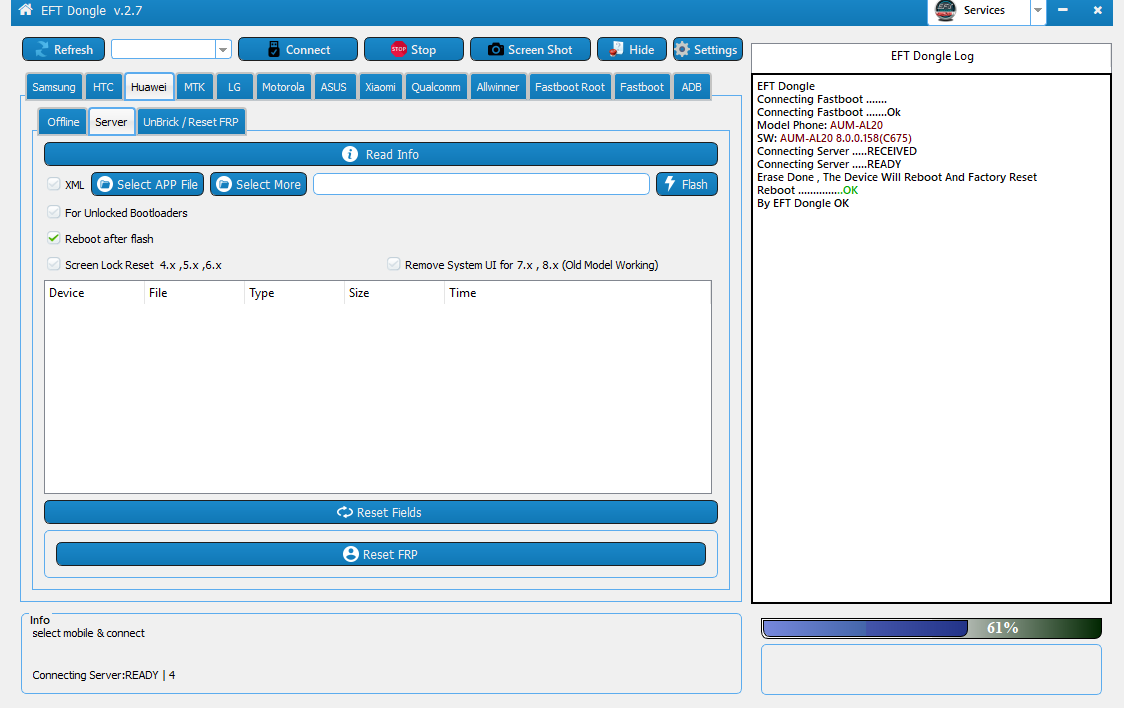This screenshot has height=708, width=1124.
Task: Click the 61% progress bar
Action: point(931,628)
